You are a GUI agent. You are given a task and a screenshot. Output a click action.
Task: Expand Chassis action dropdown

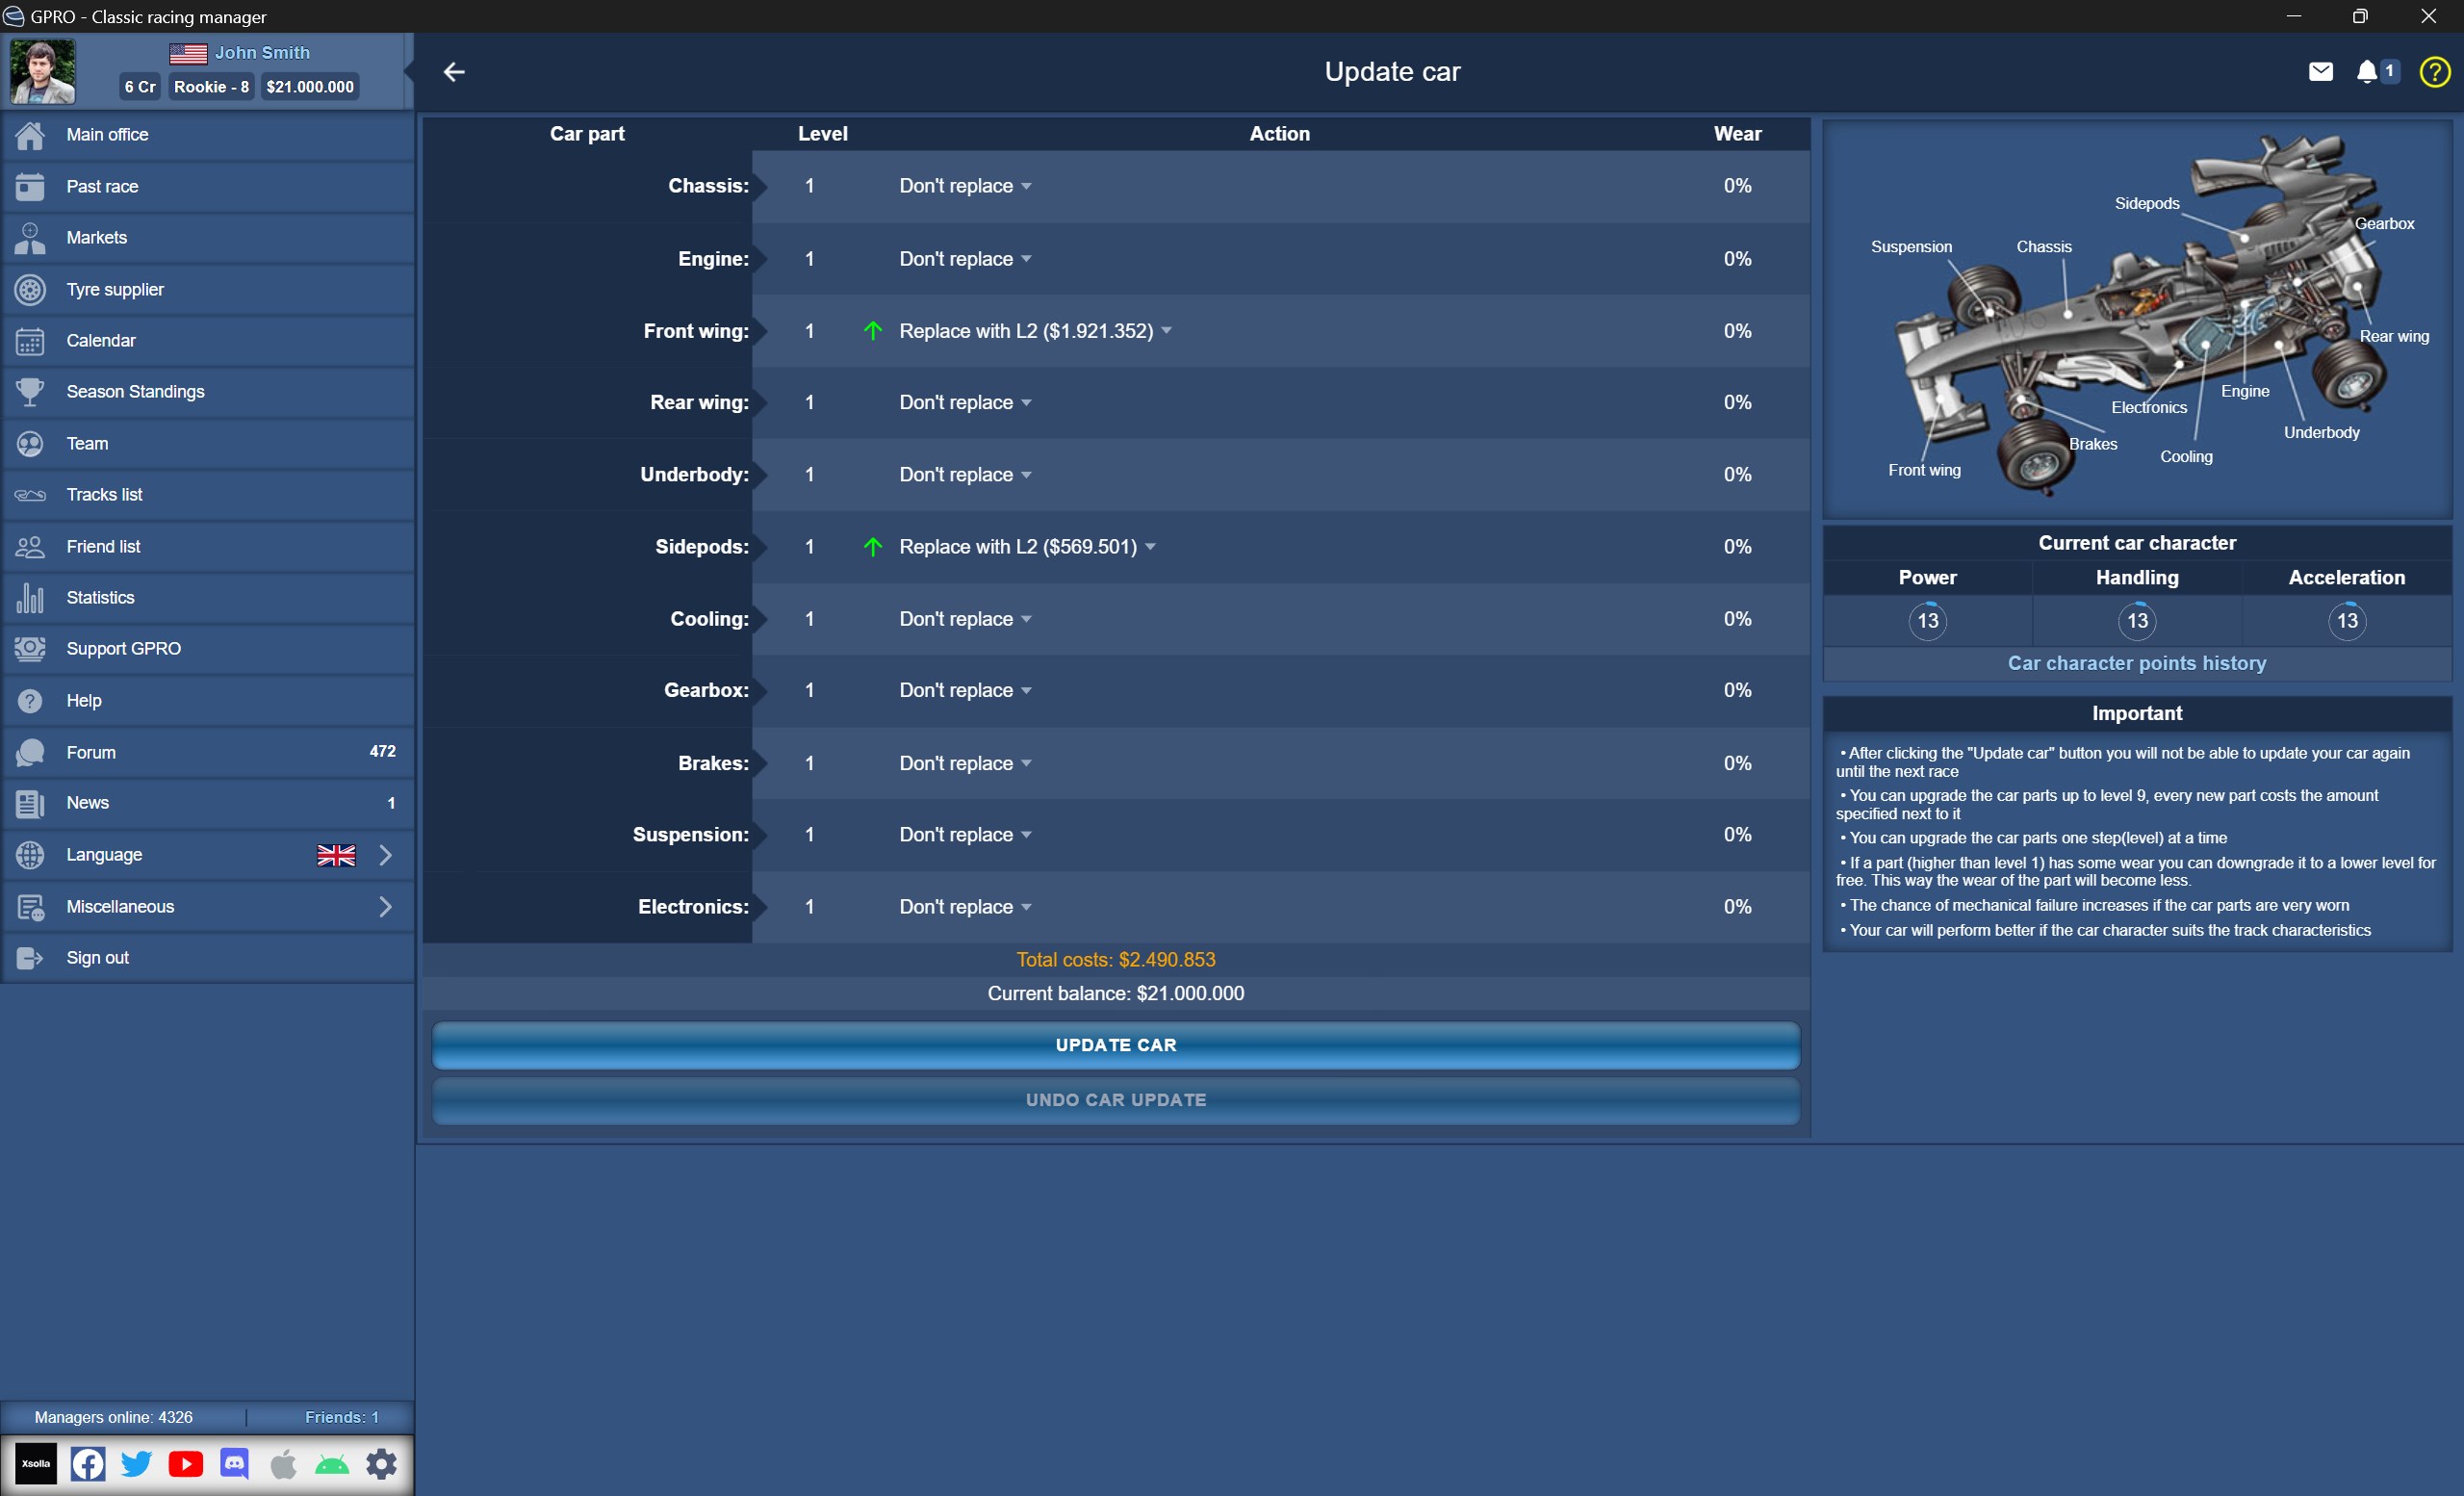(x=964, y=186)
